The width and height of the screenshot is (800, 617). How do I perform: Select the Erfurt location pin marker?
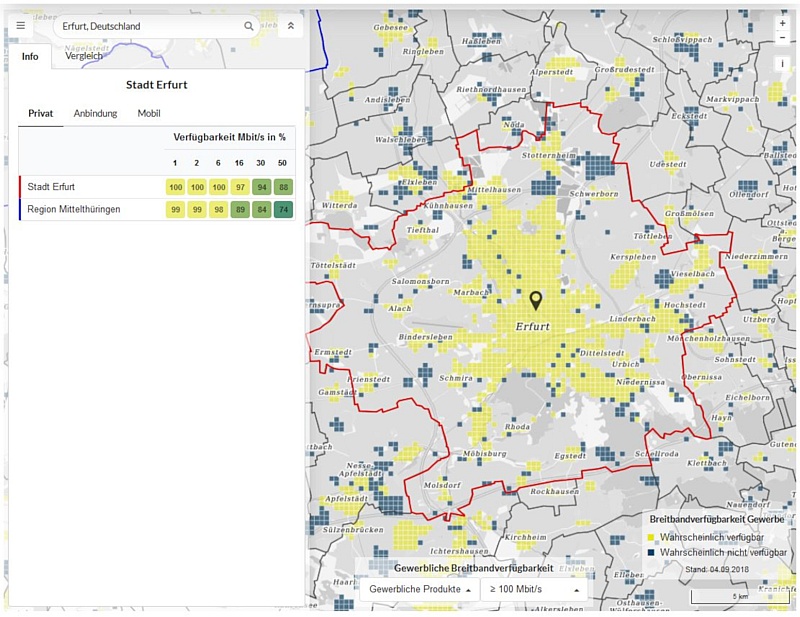pos(538,301)
